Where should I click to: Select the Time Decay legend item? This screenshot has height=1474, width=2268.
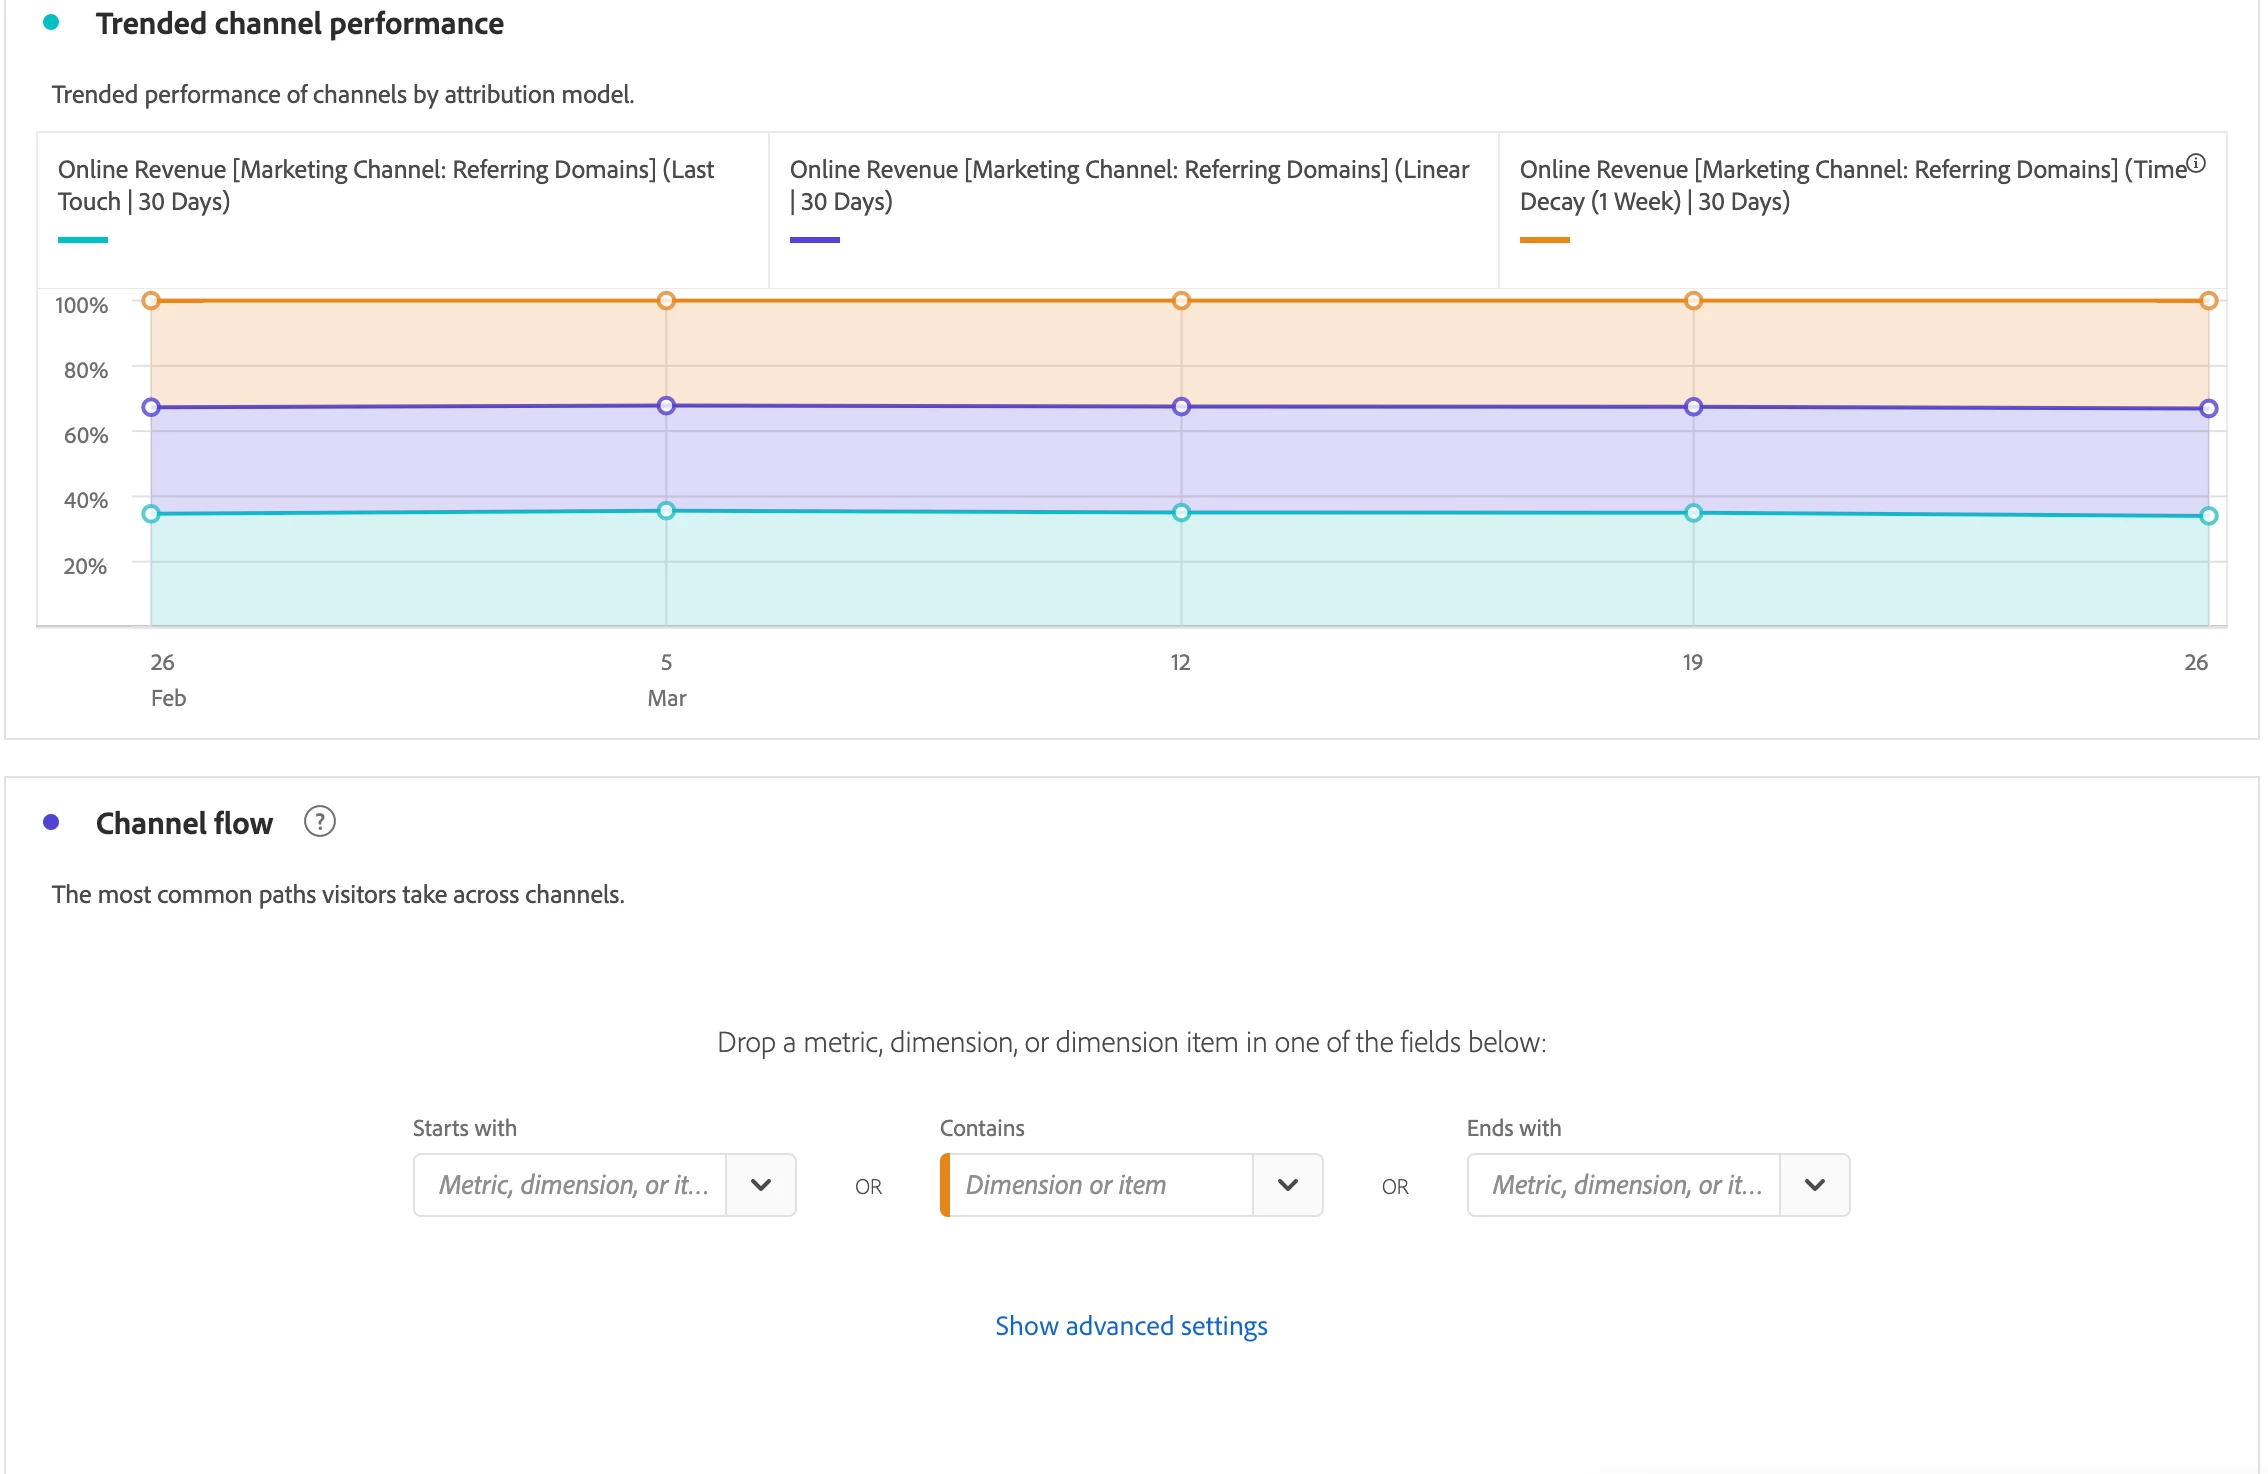pos(1852,185)
